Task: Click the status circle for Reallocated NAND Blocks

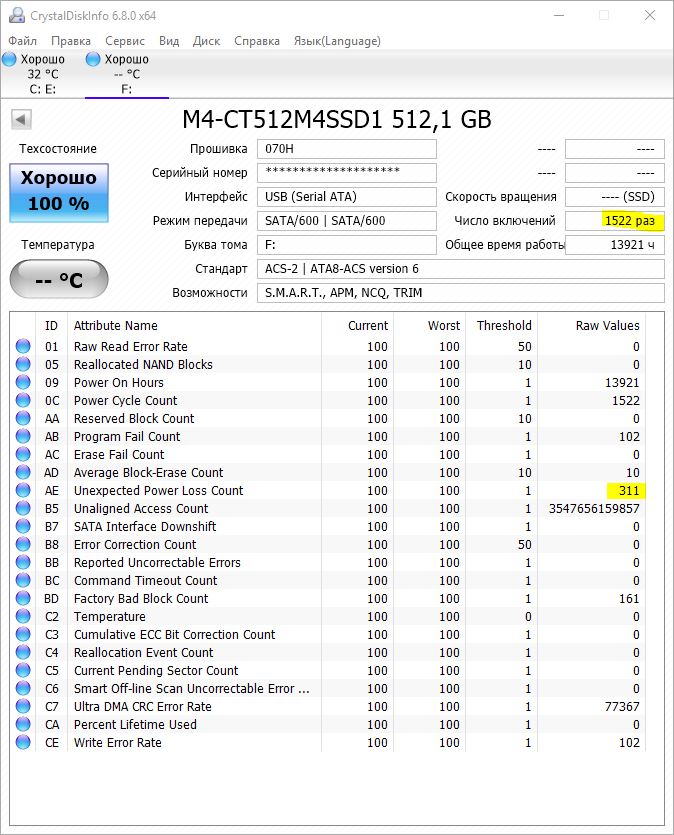Action: tap(23, 364)
